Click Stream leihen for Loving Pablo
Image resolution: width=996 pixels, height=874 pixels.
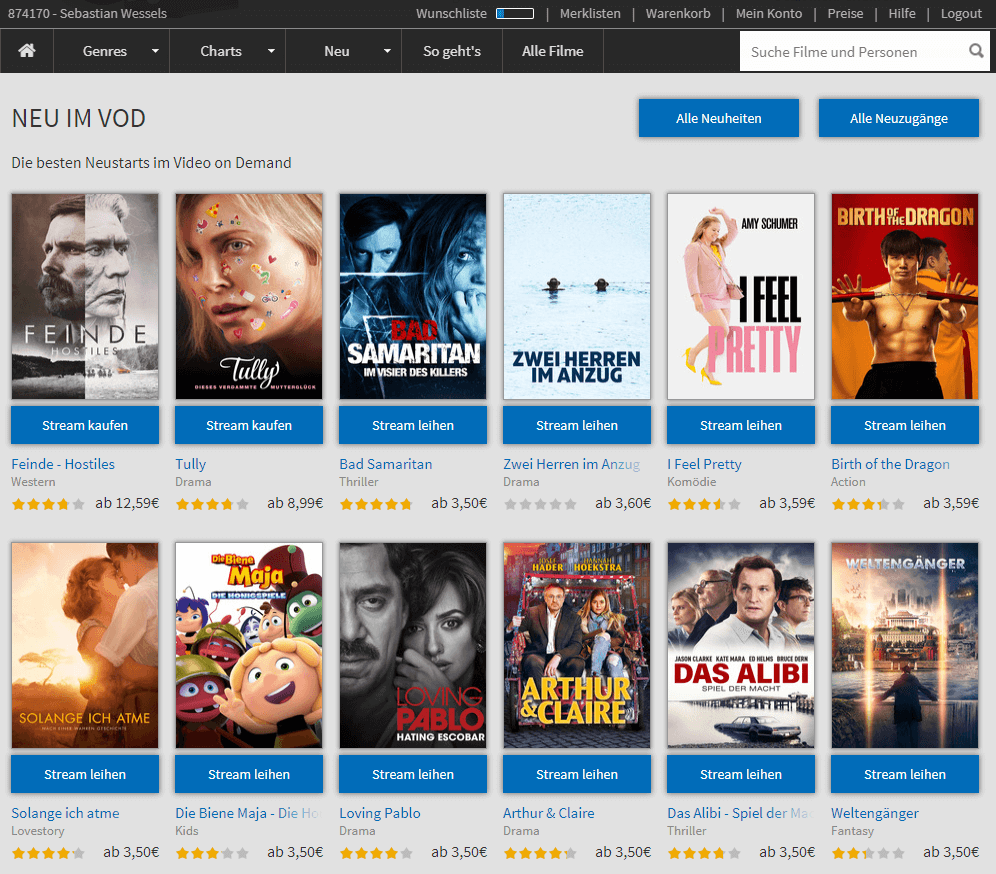pos(413,774)
